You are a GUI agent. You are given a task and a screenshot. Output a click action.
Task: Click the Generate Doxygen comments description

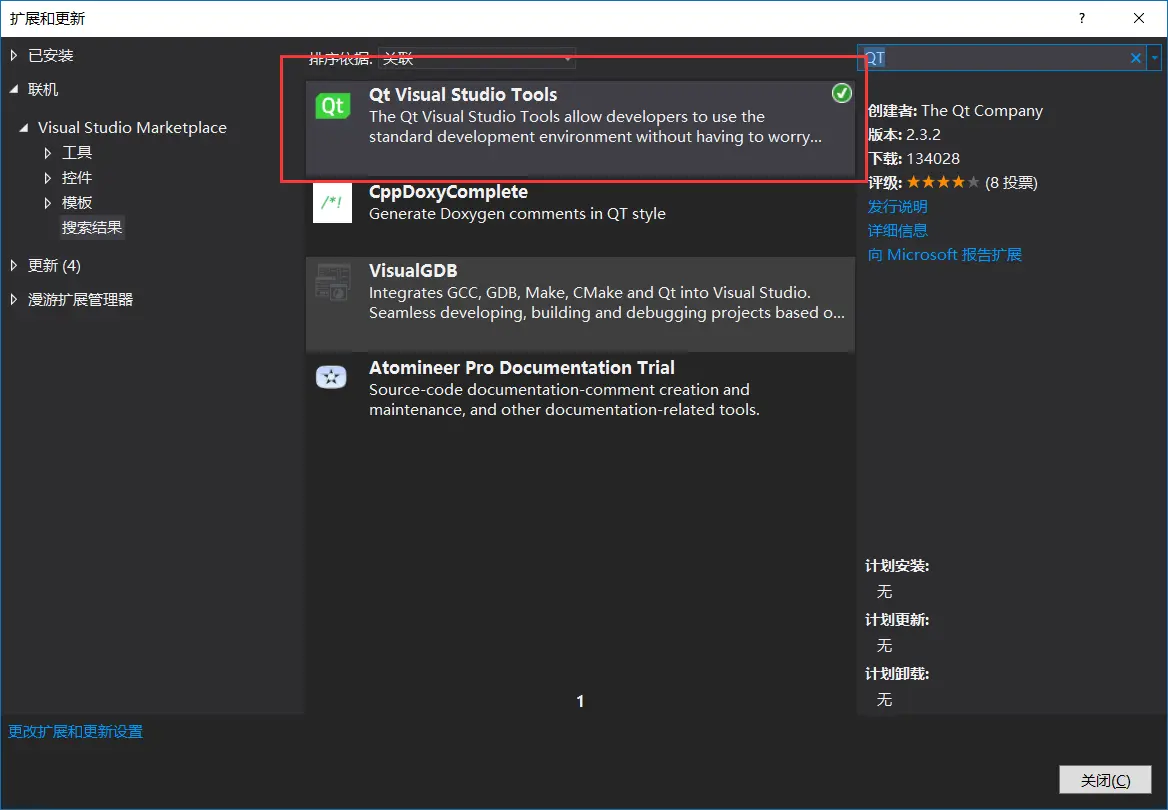(x=517, y=214)
